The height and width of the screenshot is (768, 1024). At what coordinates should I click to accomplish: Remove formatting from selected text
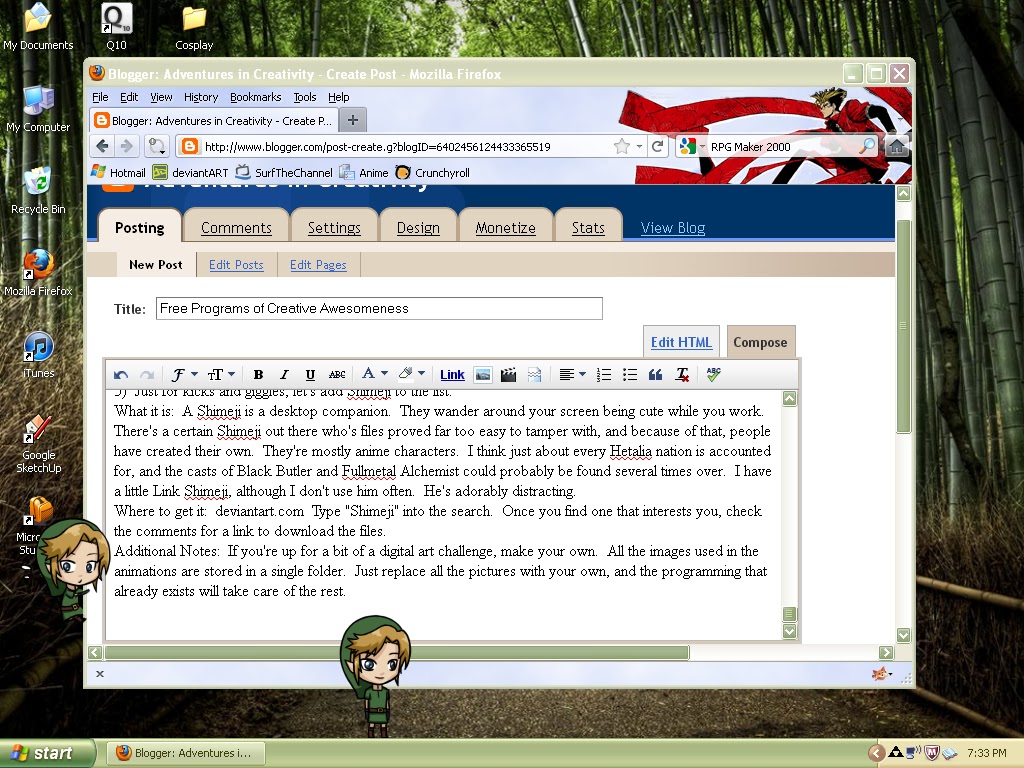pyautogui.click(x=682, y=375)
